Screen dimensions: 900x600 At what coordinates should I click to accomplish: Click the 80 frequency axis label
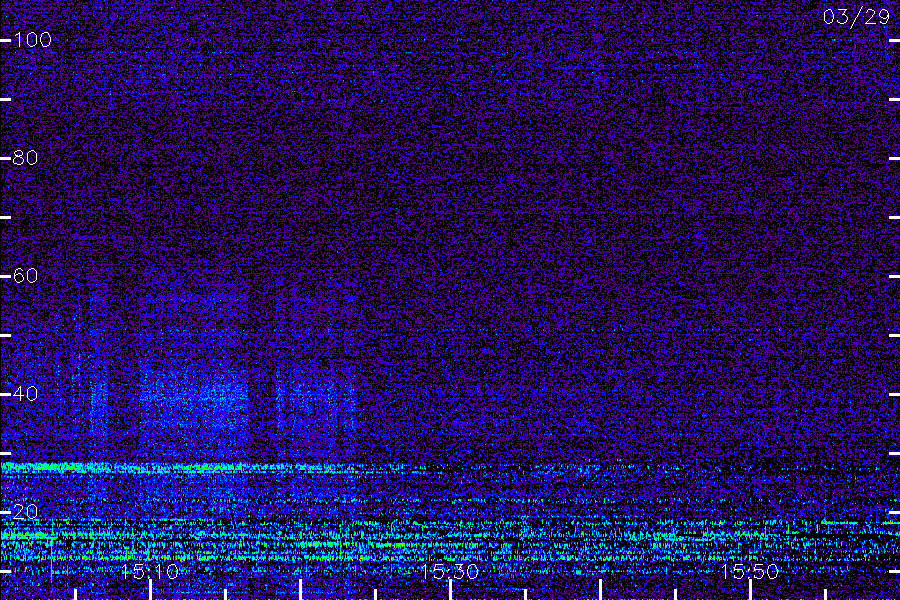(25, 158)
